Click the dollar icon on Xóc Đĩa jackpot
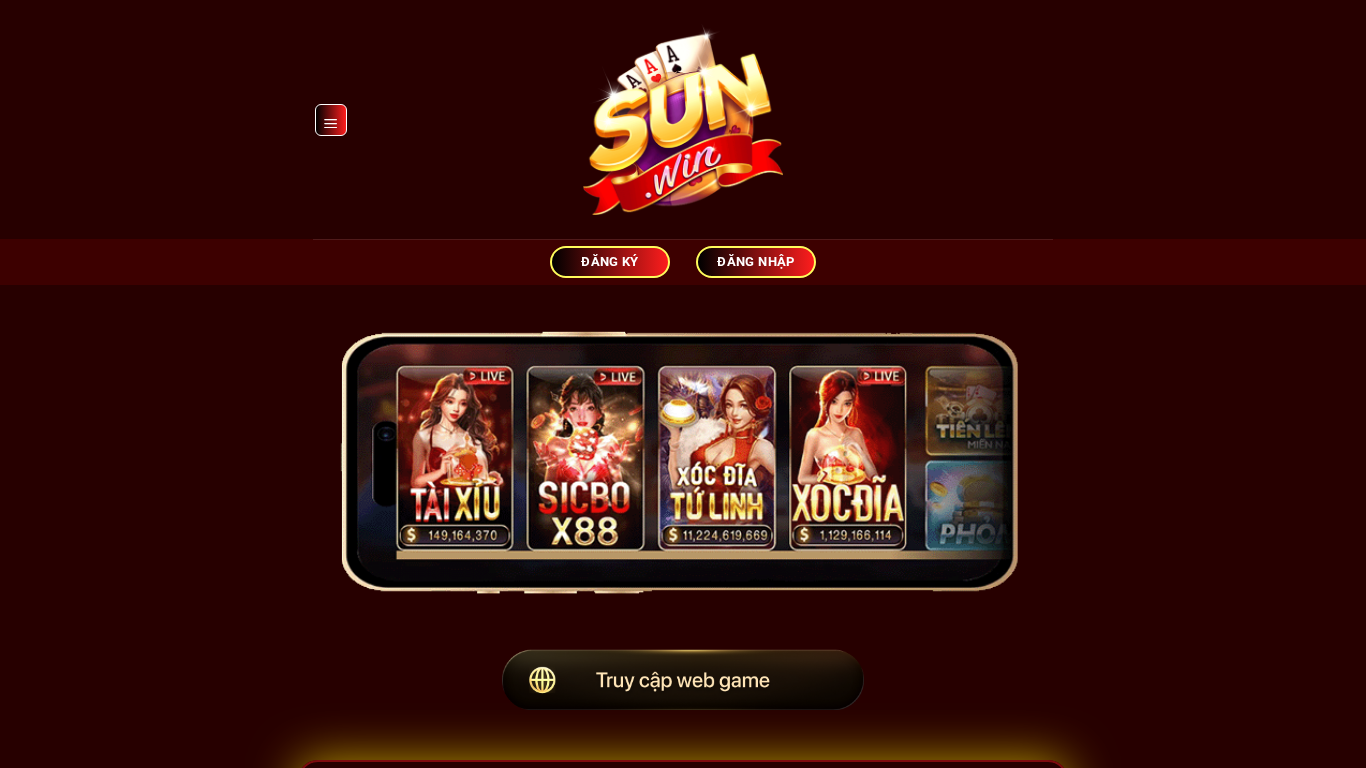 click(x=804, y=536)
